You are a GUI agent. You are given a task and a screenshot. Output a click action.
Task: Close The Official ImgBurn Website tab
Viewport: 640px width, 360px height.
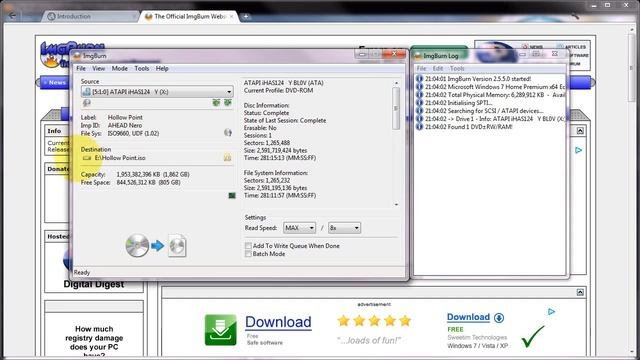click(231, 16)
